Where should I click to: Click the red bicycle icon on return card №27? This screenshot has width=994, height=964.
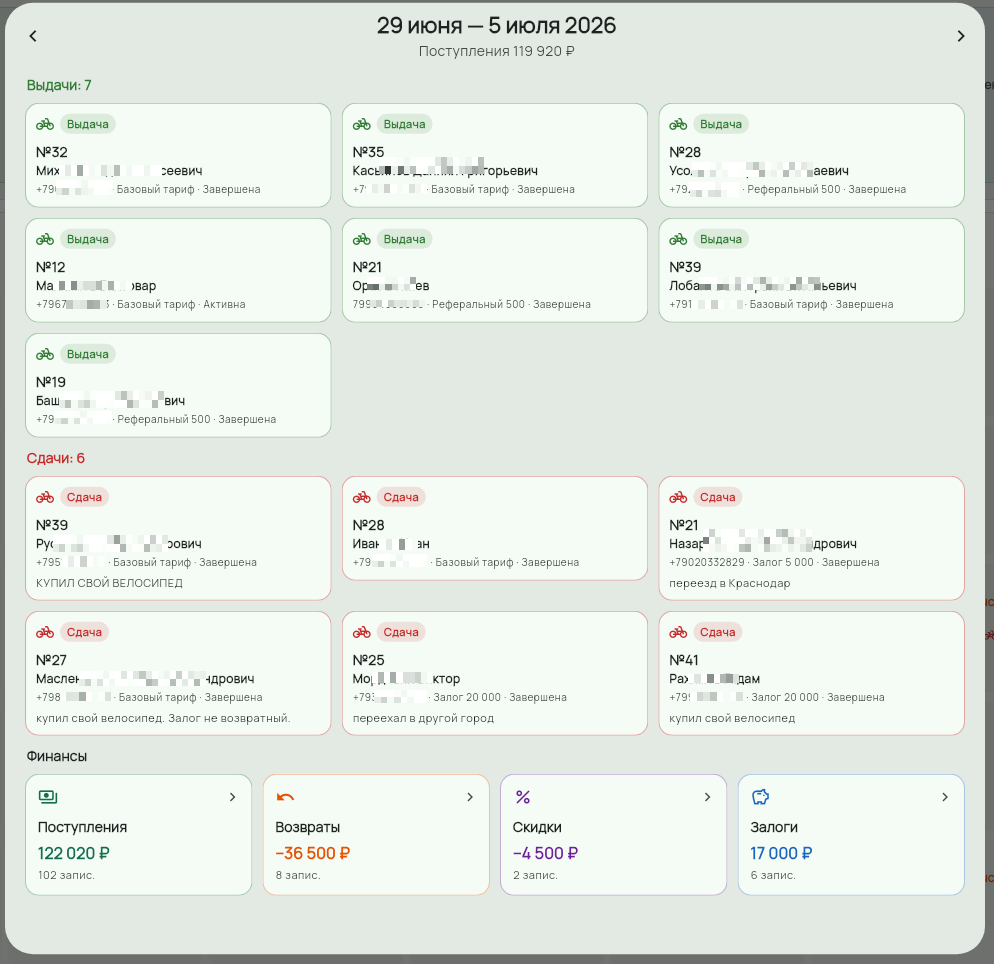[x=44, y=632]
